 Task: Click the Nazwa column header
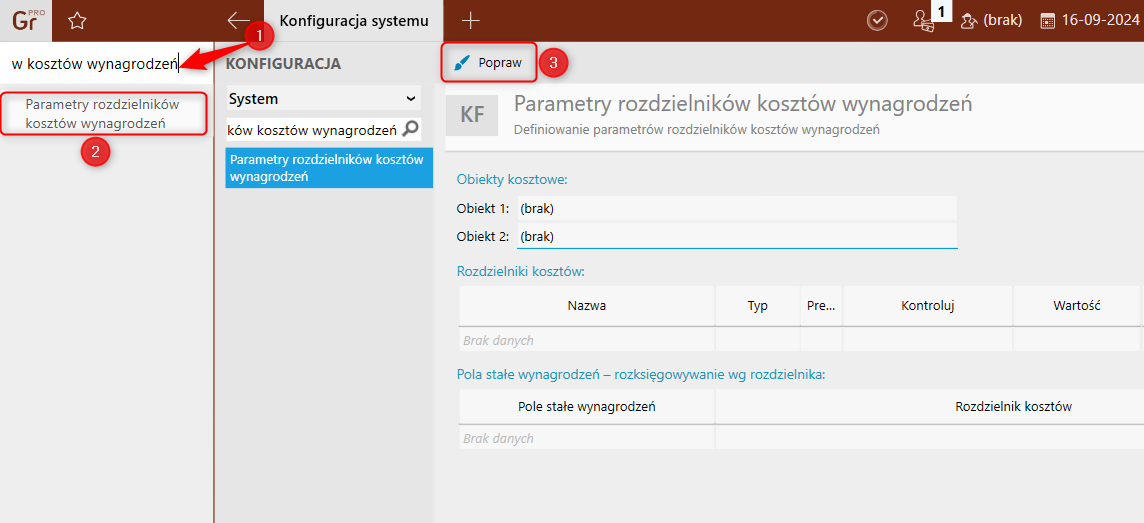coord(587,306)
